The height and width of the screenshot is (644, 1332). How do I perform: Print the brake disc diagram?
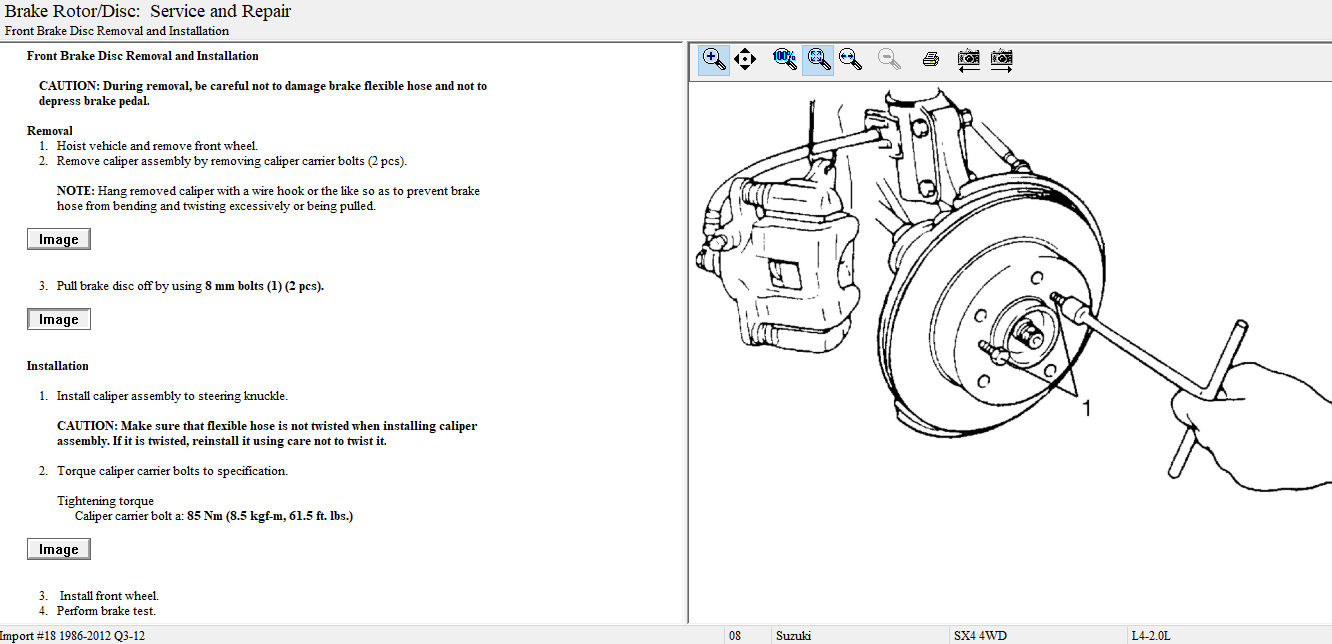point(930,59)
